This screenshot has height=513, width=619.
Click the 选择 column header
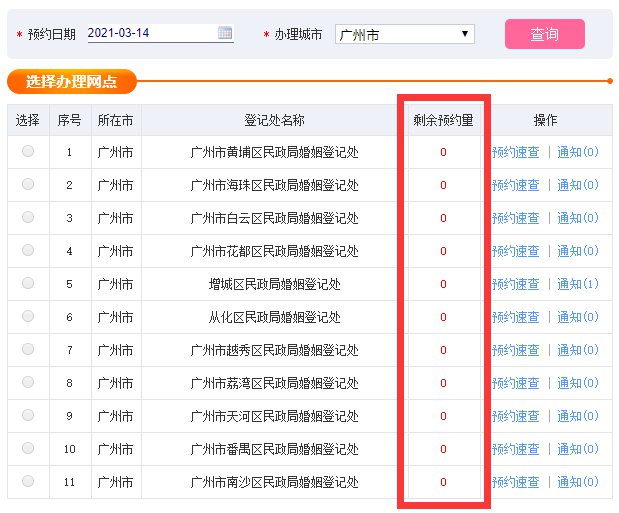point(28,120)
